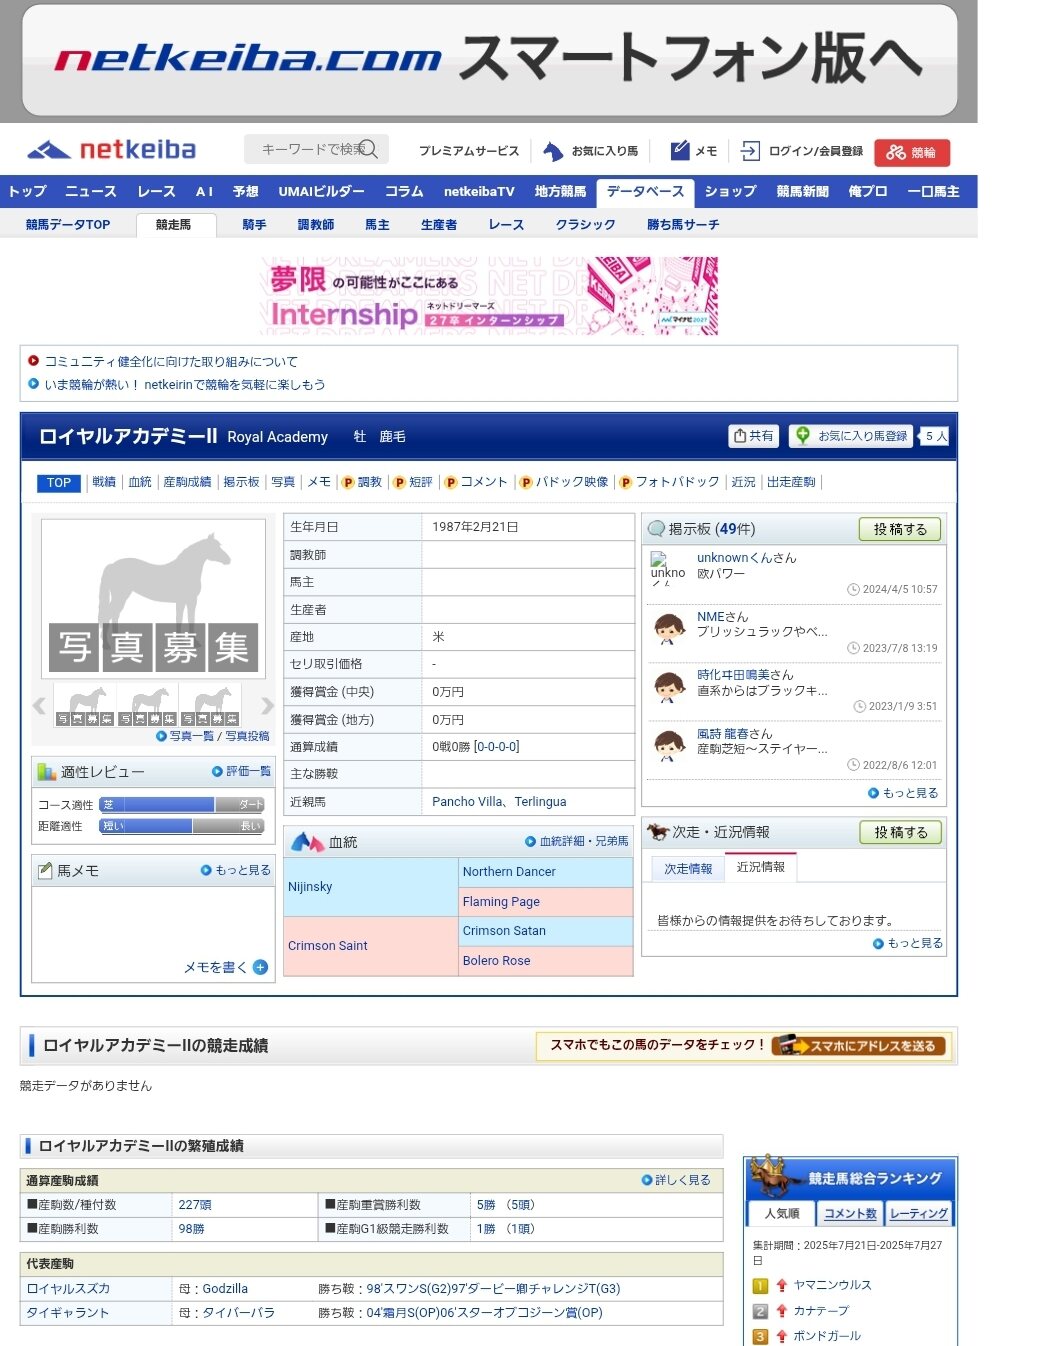Open タイキャラント offspring link
The image size is (1055, 1346).
click(68, 1313)
